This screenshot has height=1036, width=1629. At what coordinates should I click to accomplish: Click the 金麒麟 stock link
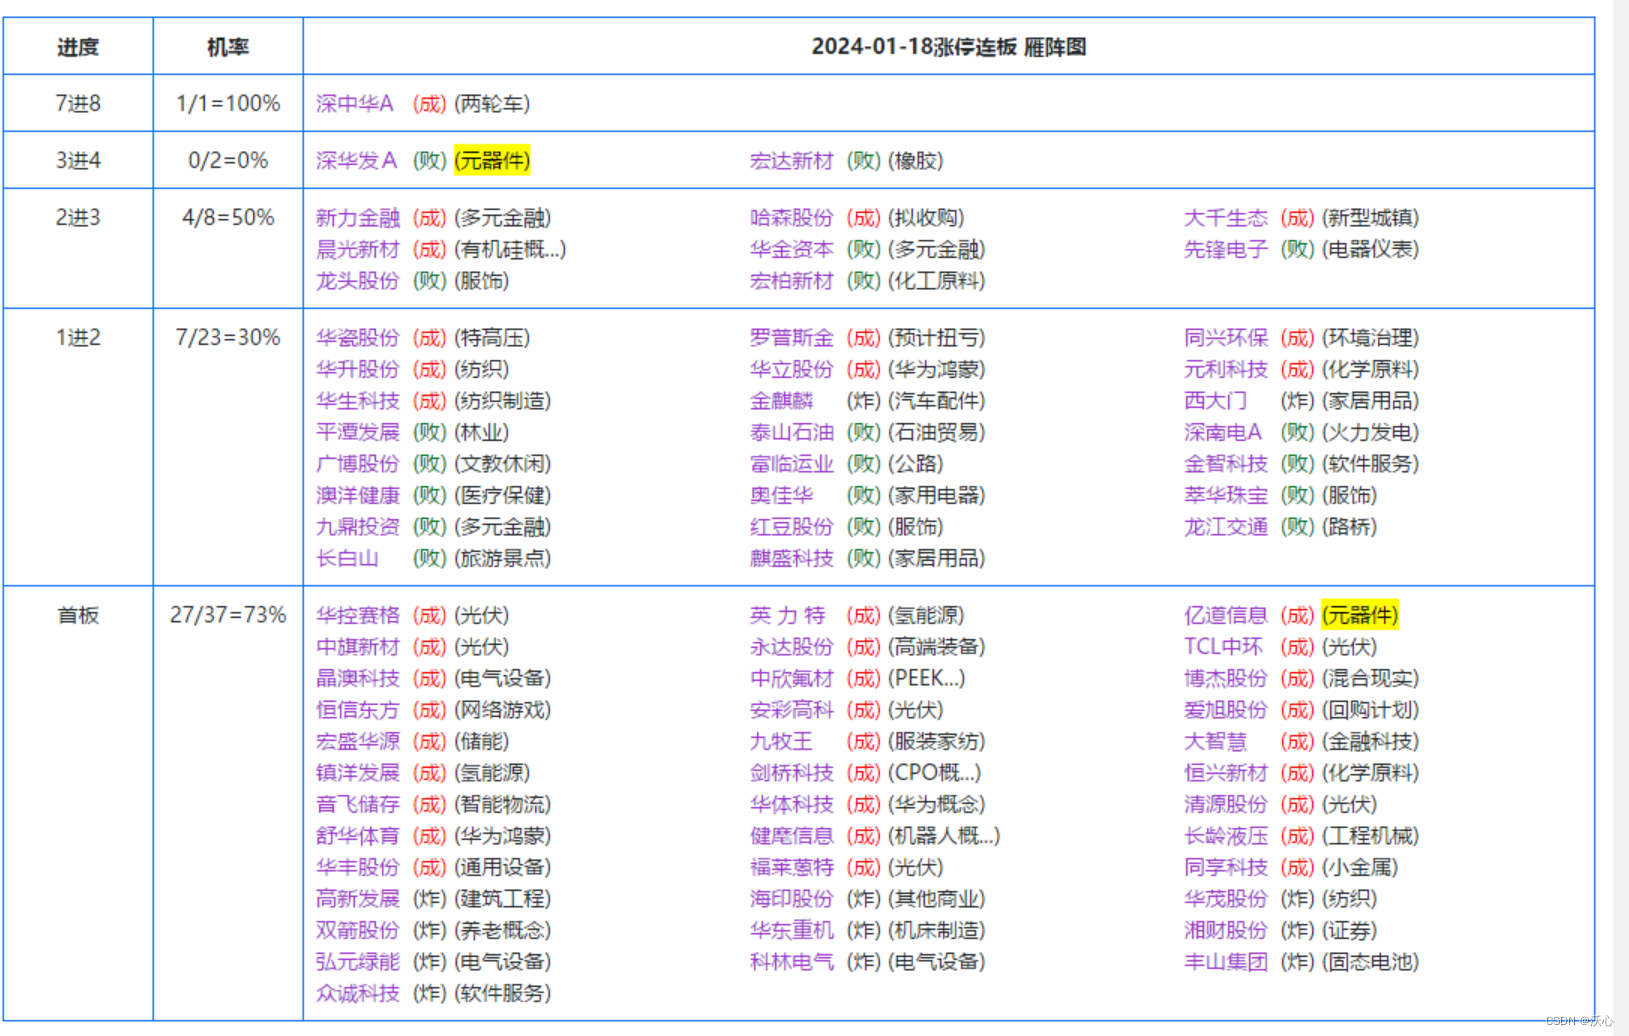tap(781, 401)
